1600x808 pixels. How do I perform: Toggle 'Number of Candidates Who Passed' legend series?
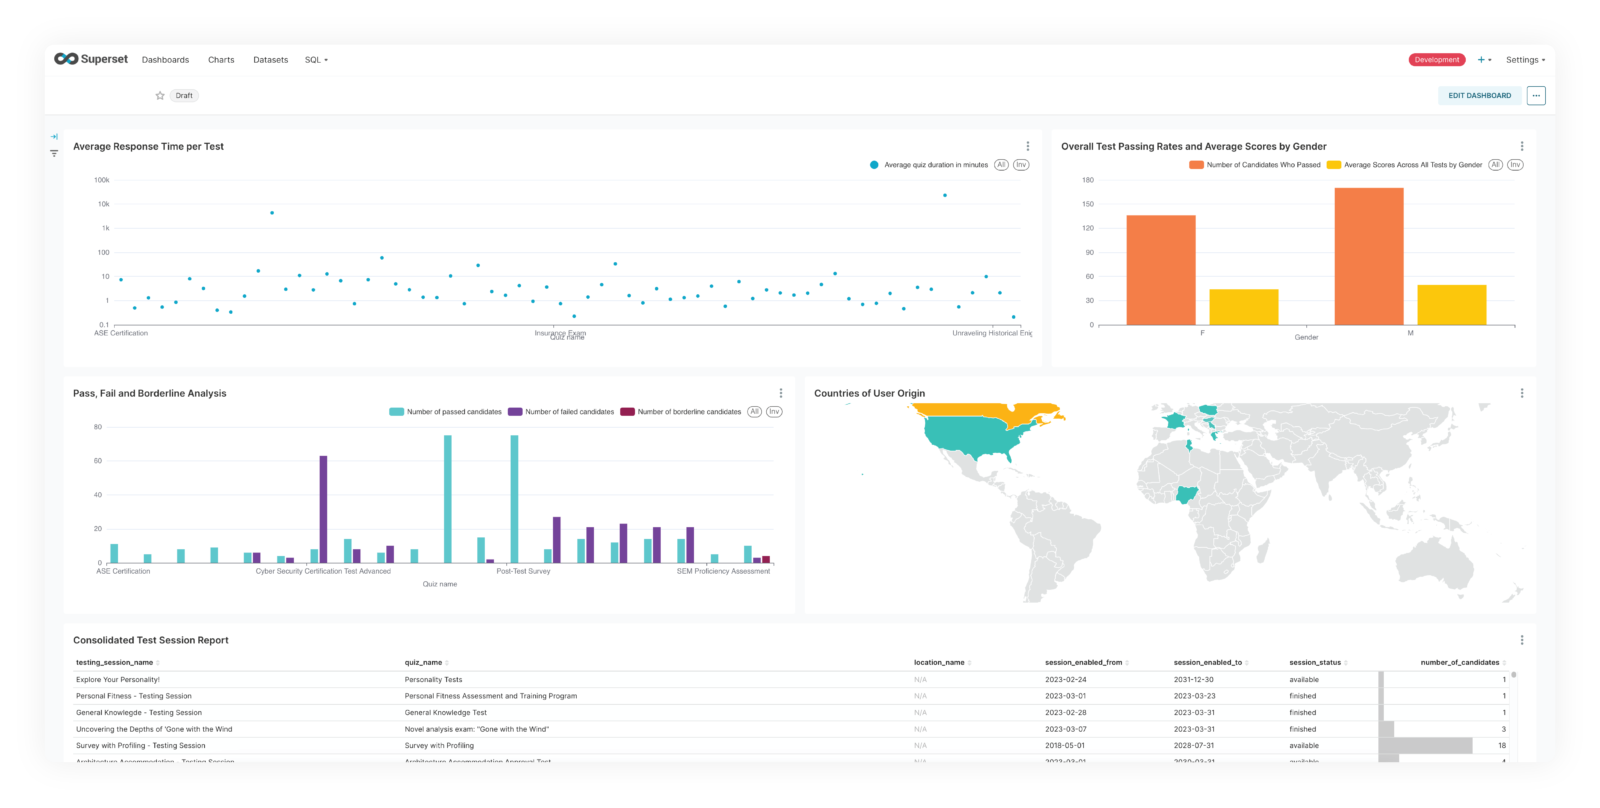coord(1262,165)
